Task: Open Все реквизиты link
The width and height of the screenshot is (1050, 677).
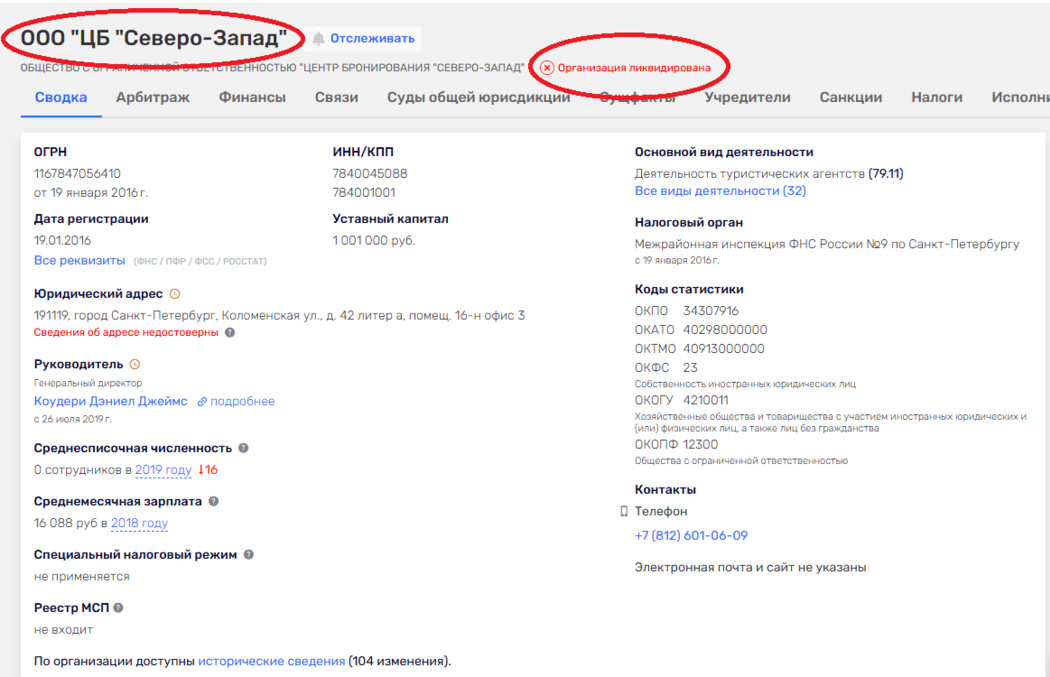Action: click(80, 260)
